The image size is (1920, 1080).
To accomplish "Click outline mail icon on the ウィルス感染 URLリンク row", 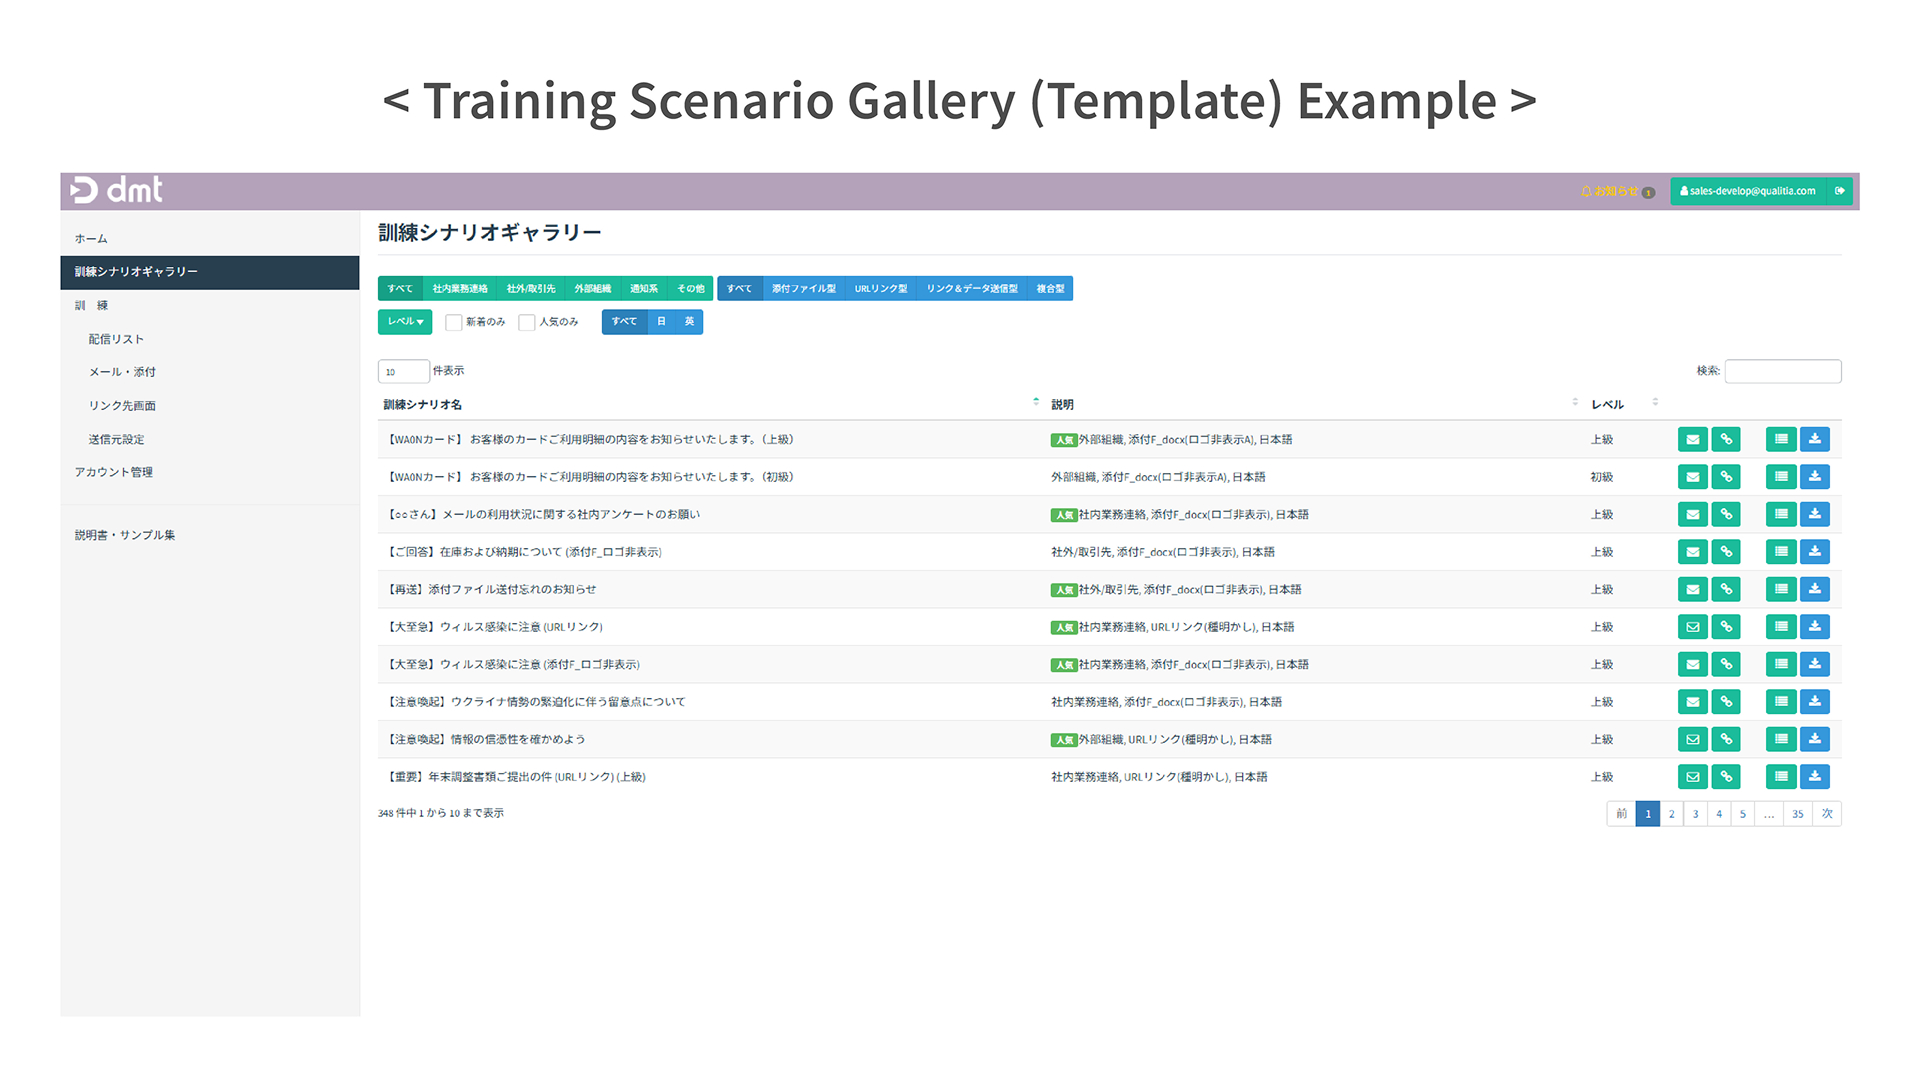I will (x=1692, y=627).
